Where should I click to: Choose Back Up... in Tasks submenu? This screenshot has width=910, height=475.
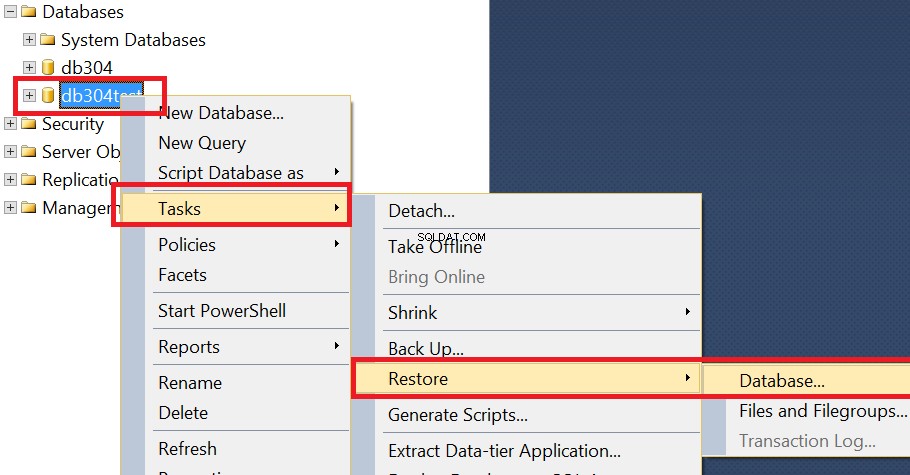point(527,348)
